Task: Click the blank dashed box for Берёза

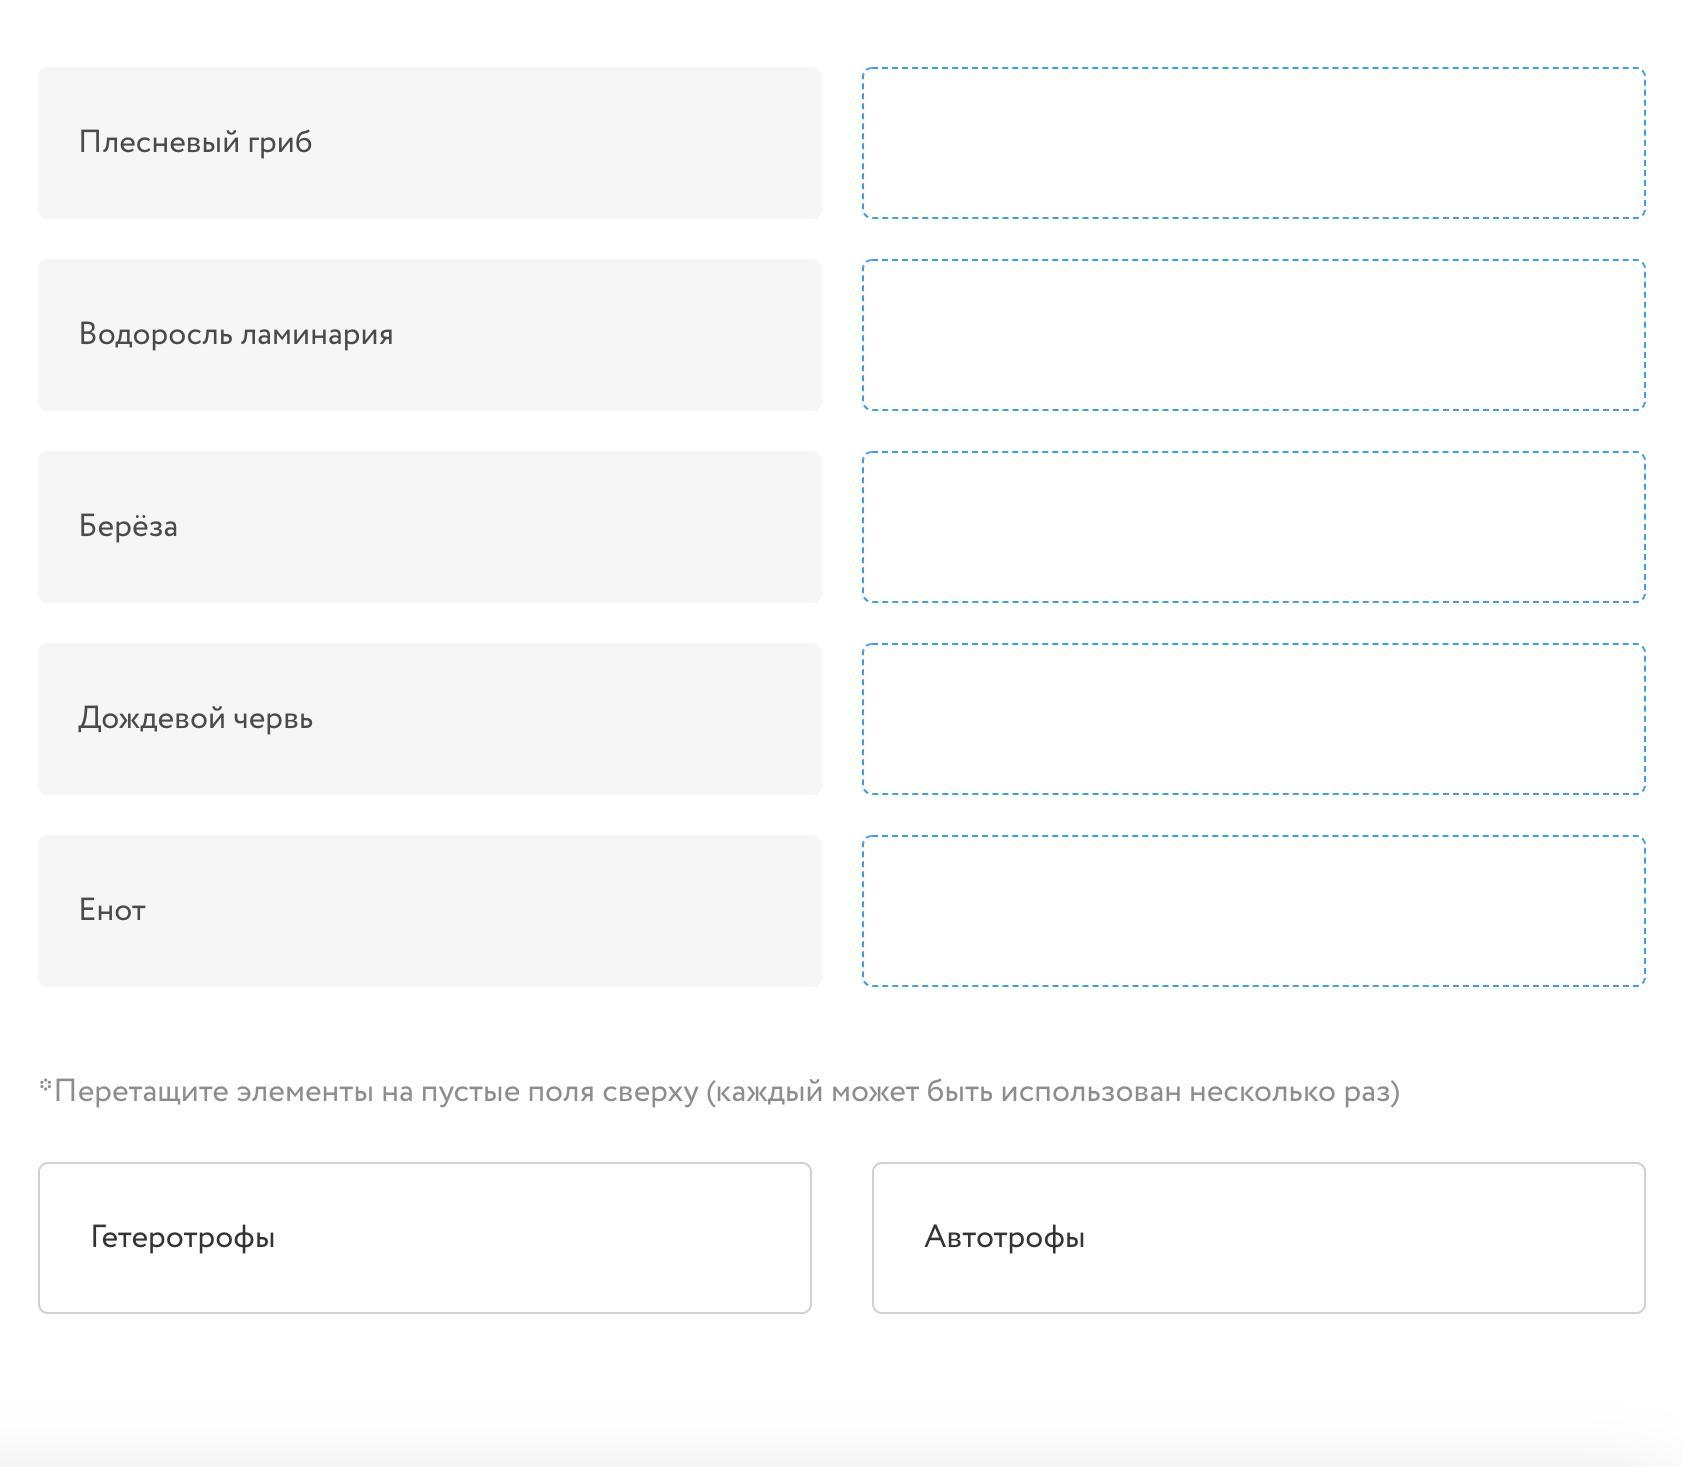Action: (x=1253, y=527)
